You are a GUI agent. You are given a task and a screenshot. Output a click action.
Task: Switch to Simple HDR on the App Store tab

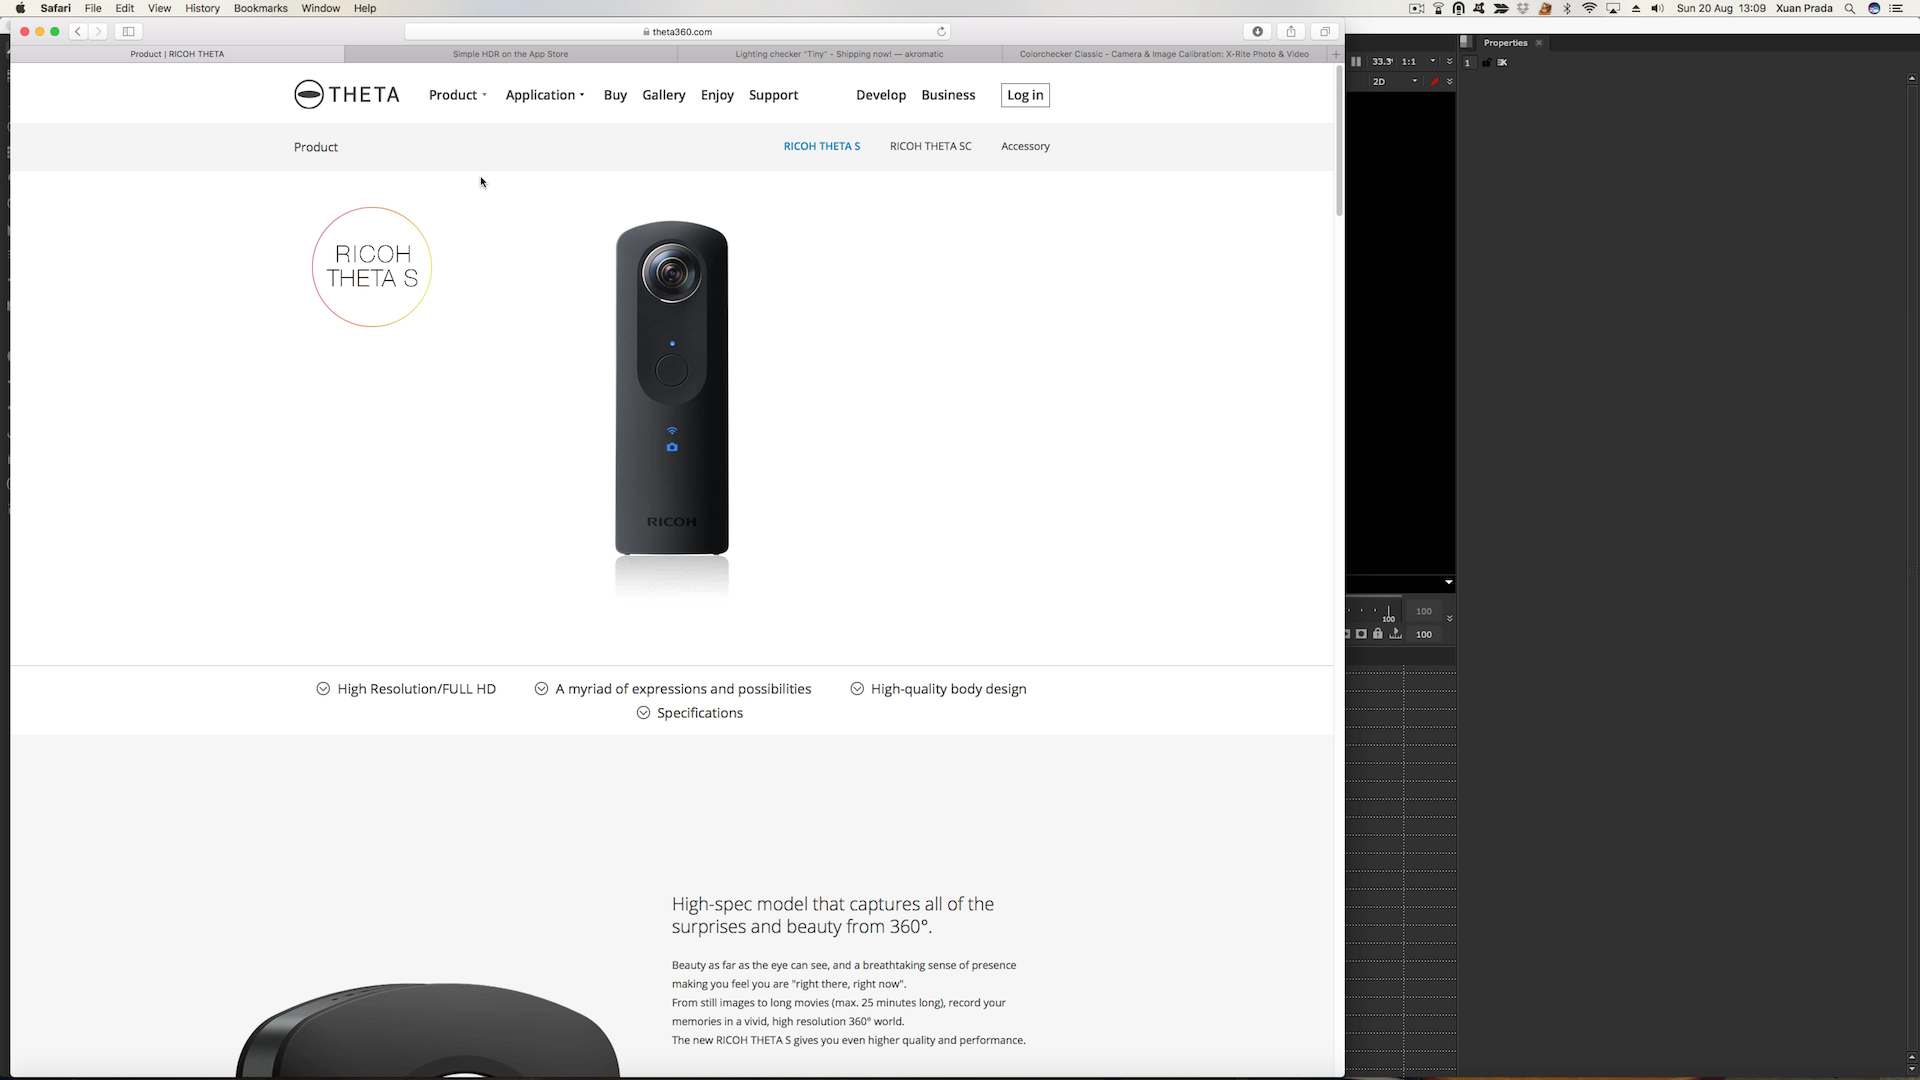coord(510,54)
